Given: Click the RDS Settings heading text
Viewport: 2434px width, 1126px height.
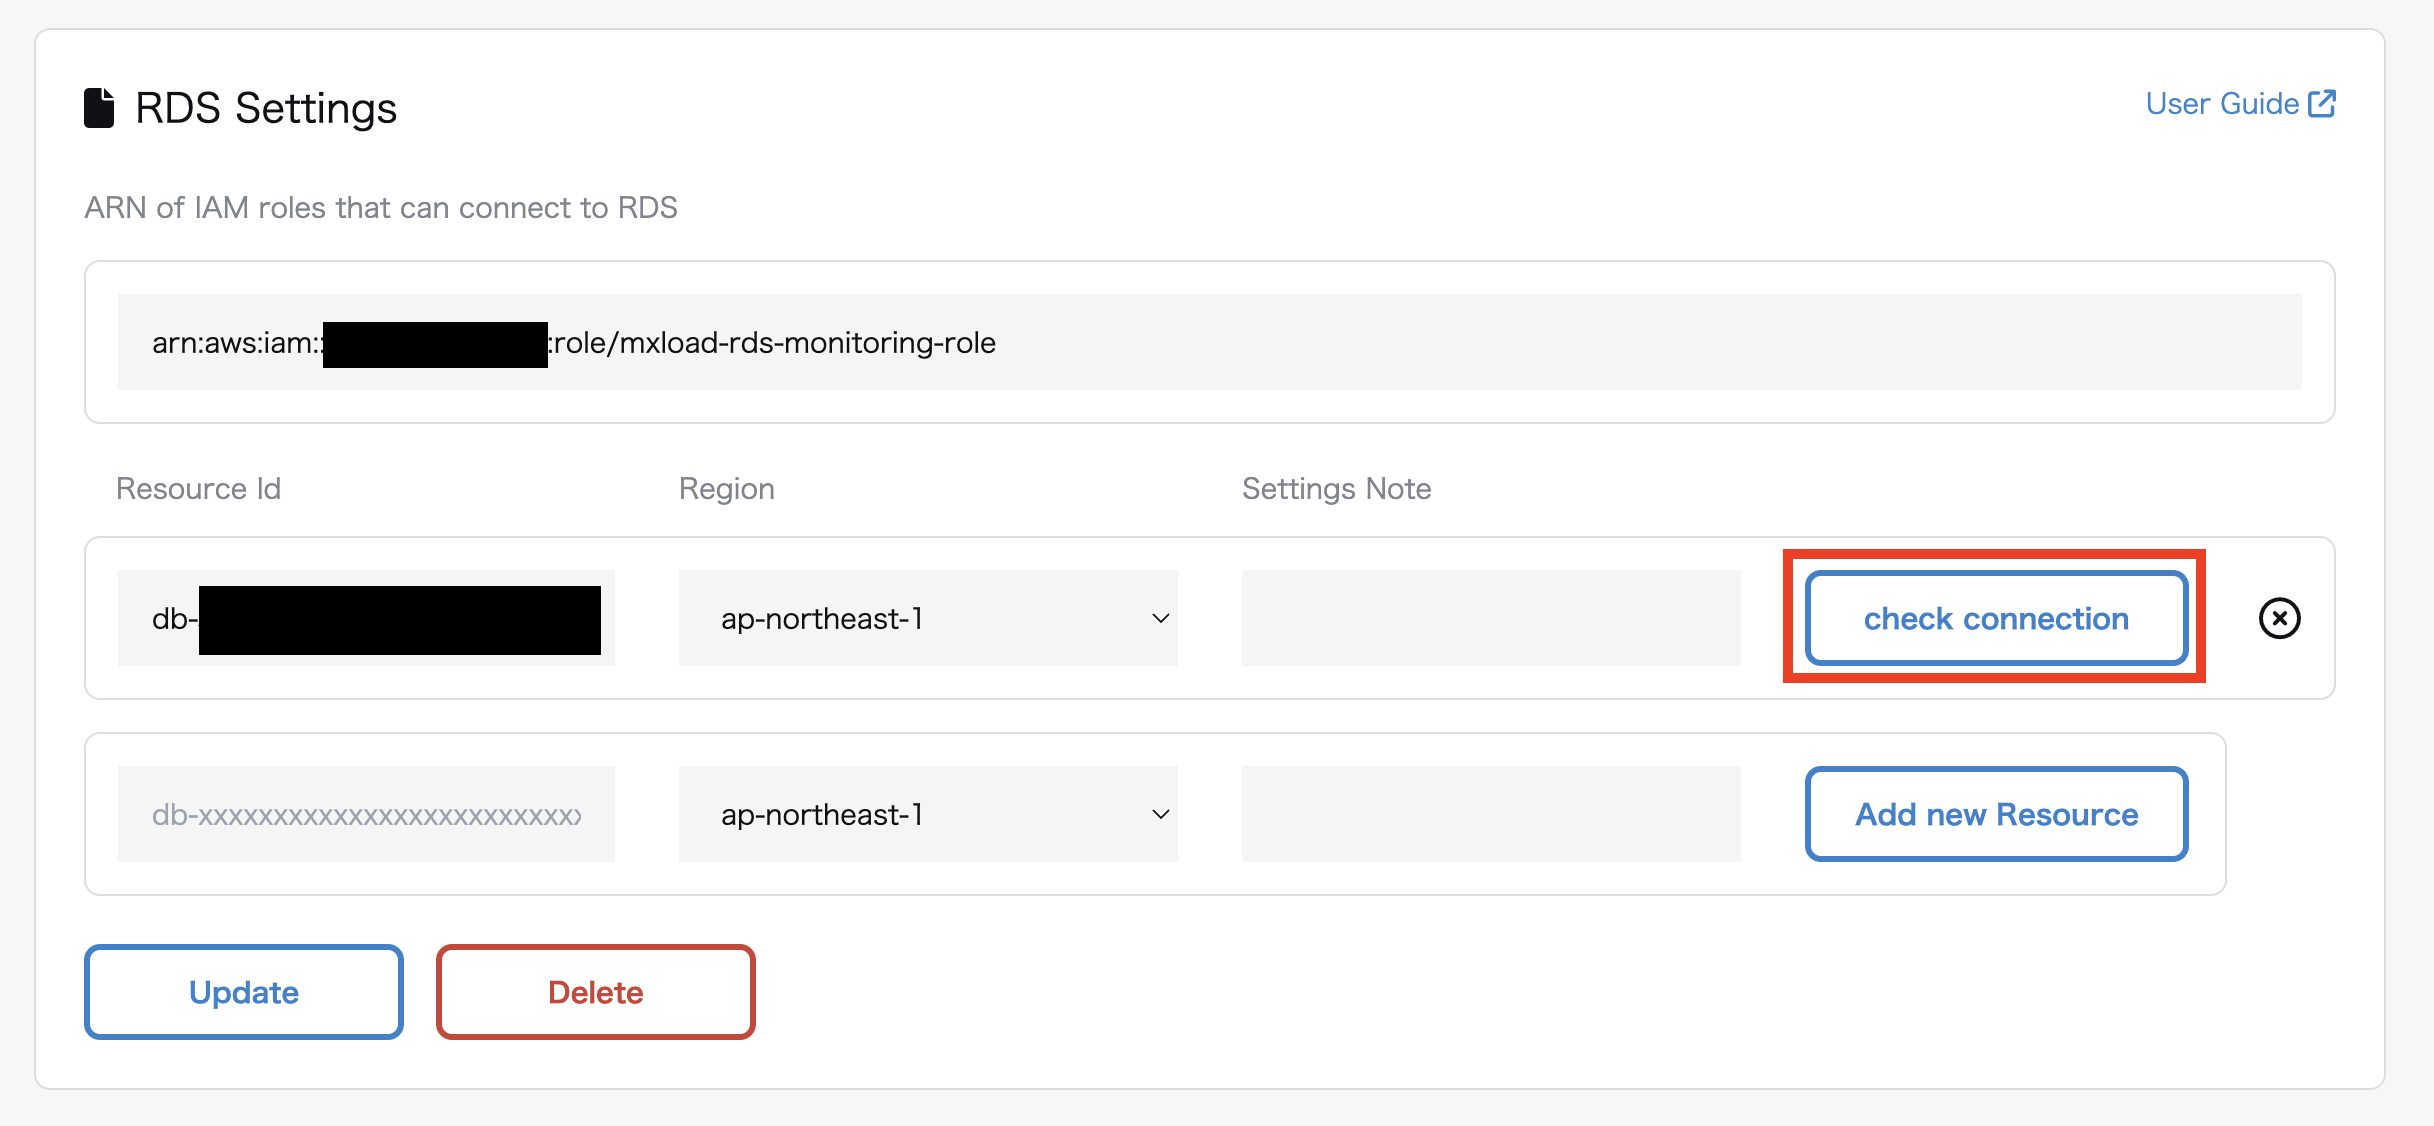Looking at the screenshot, I should click(x=266, y=108).
